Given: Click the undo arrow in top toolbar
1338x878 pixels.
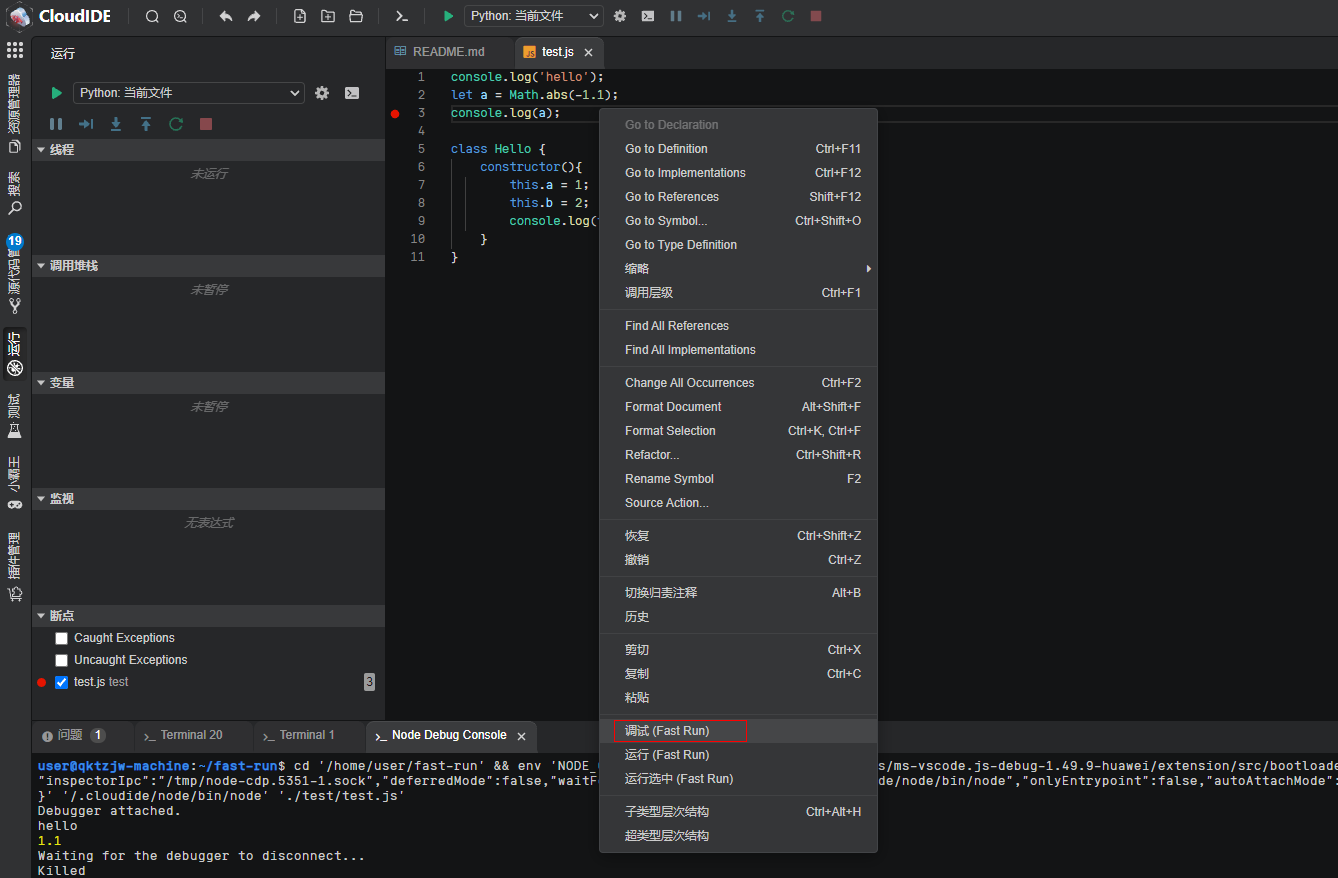Looking at the screenshot, I should [x=225, y=16].
